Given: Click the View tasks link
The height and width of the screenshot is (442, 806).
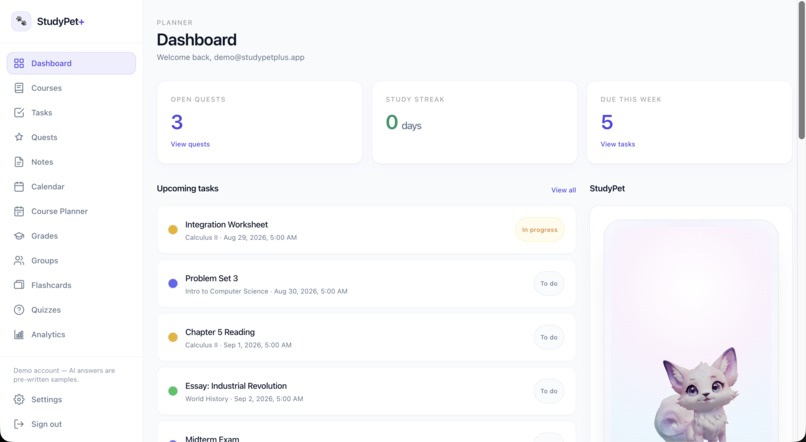Looking at the screenshot, I should coord(617,144).
